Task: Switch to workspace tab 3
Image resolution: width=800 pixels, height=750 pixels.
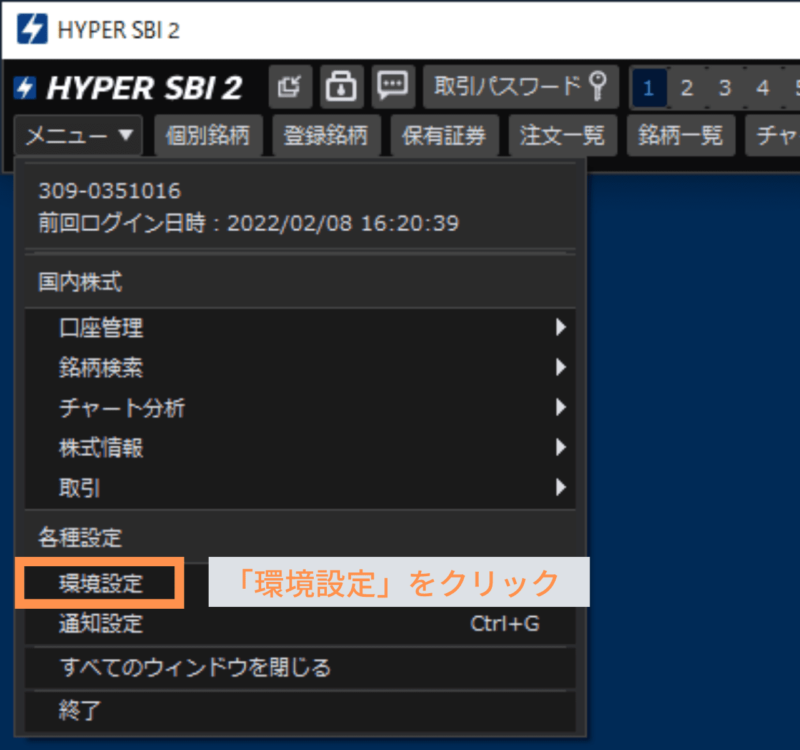Action: pyautogui.click(x=725, y=87)
